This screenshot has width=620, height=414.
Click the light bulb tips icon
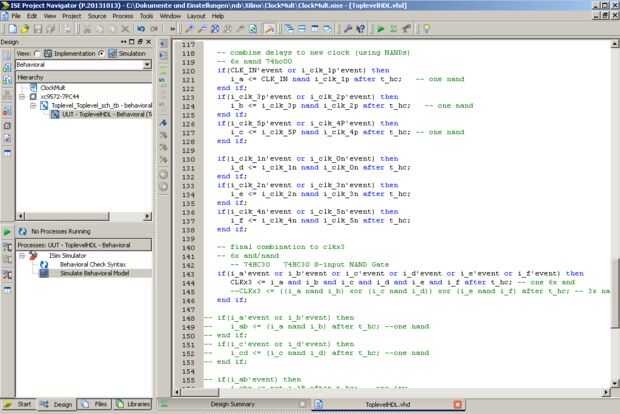(427, 29)
